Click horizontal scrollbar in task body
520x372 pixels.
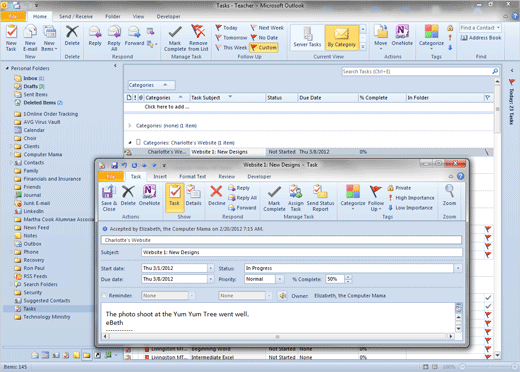(277, 337)
